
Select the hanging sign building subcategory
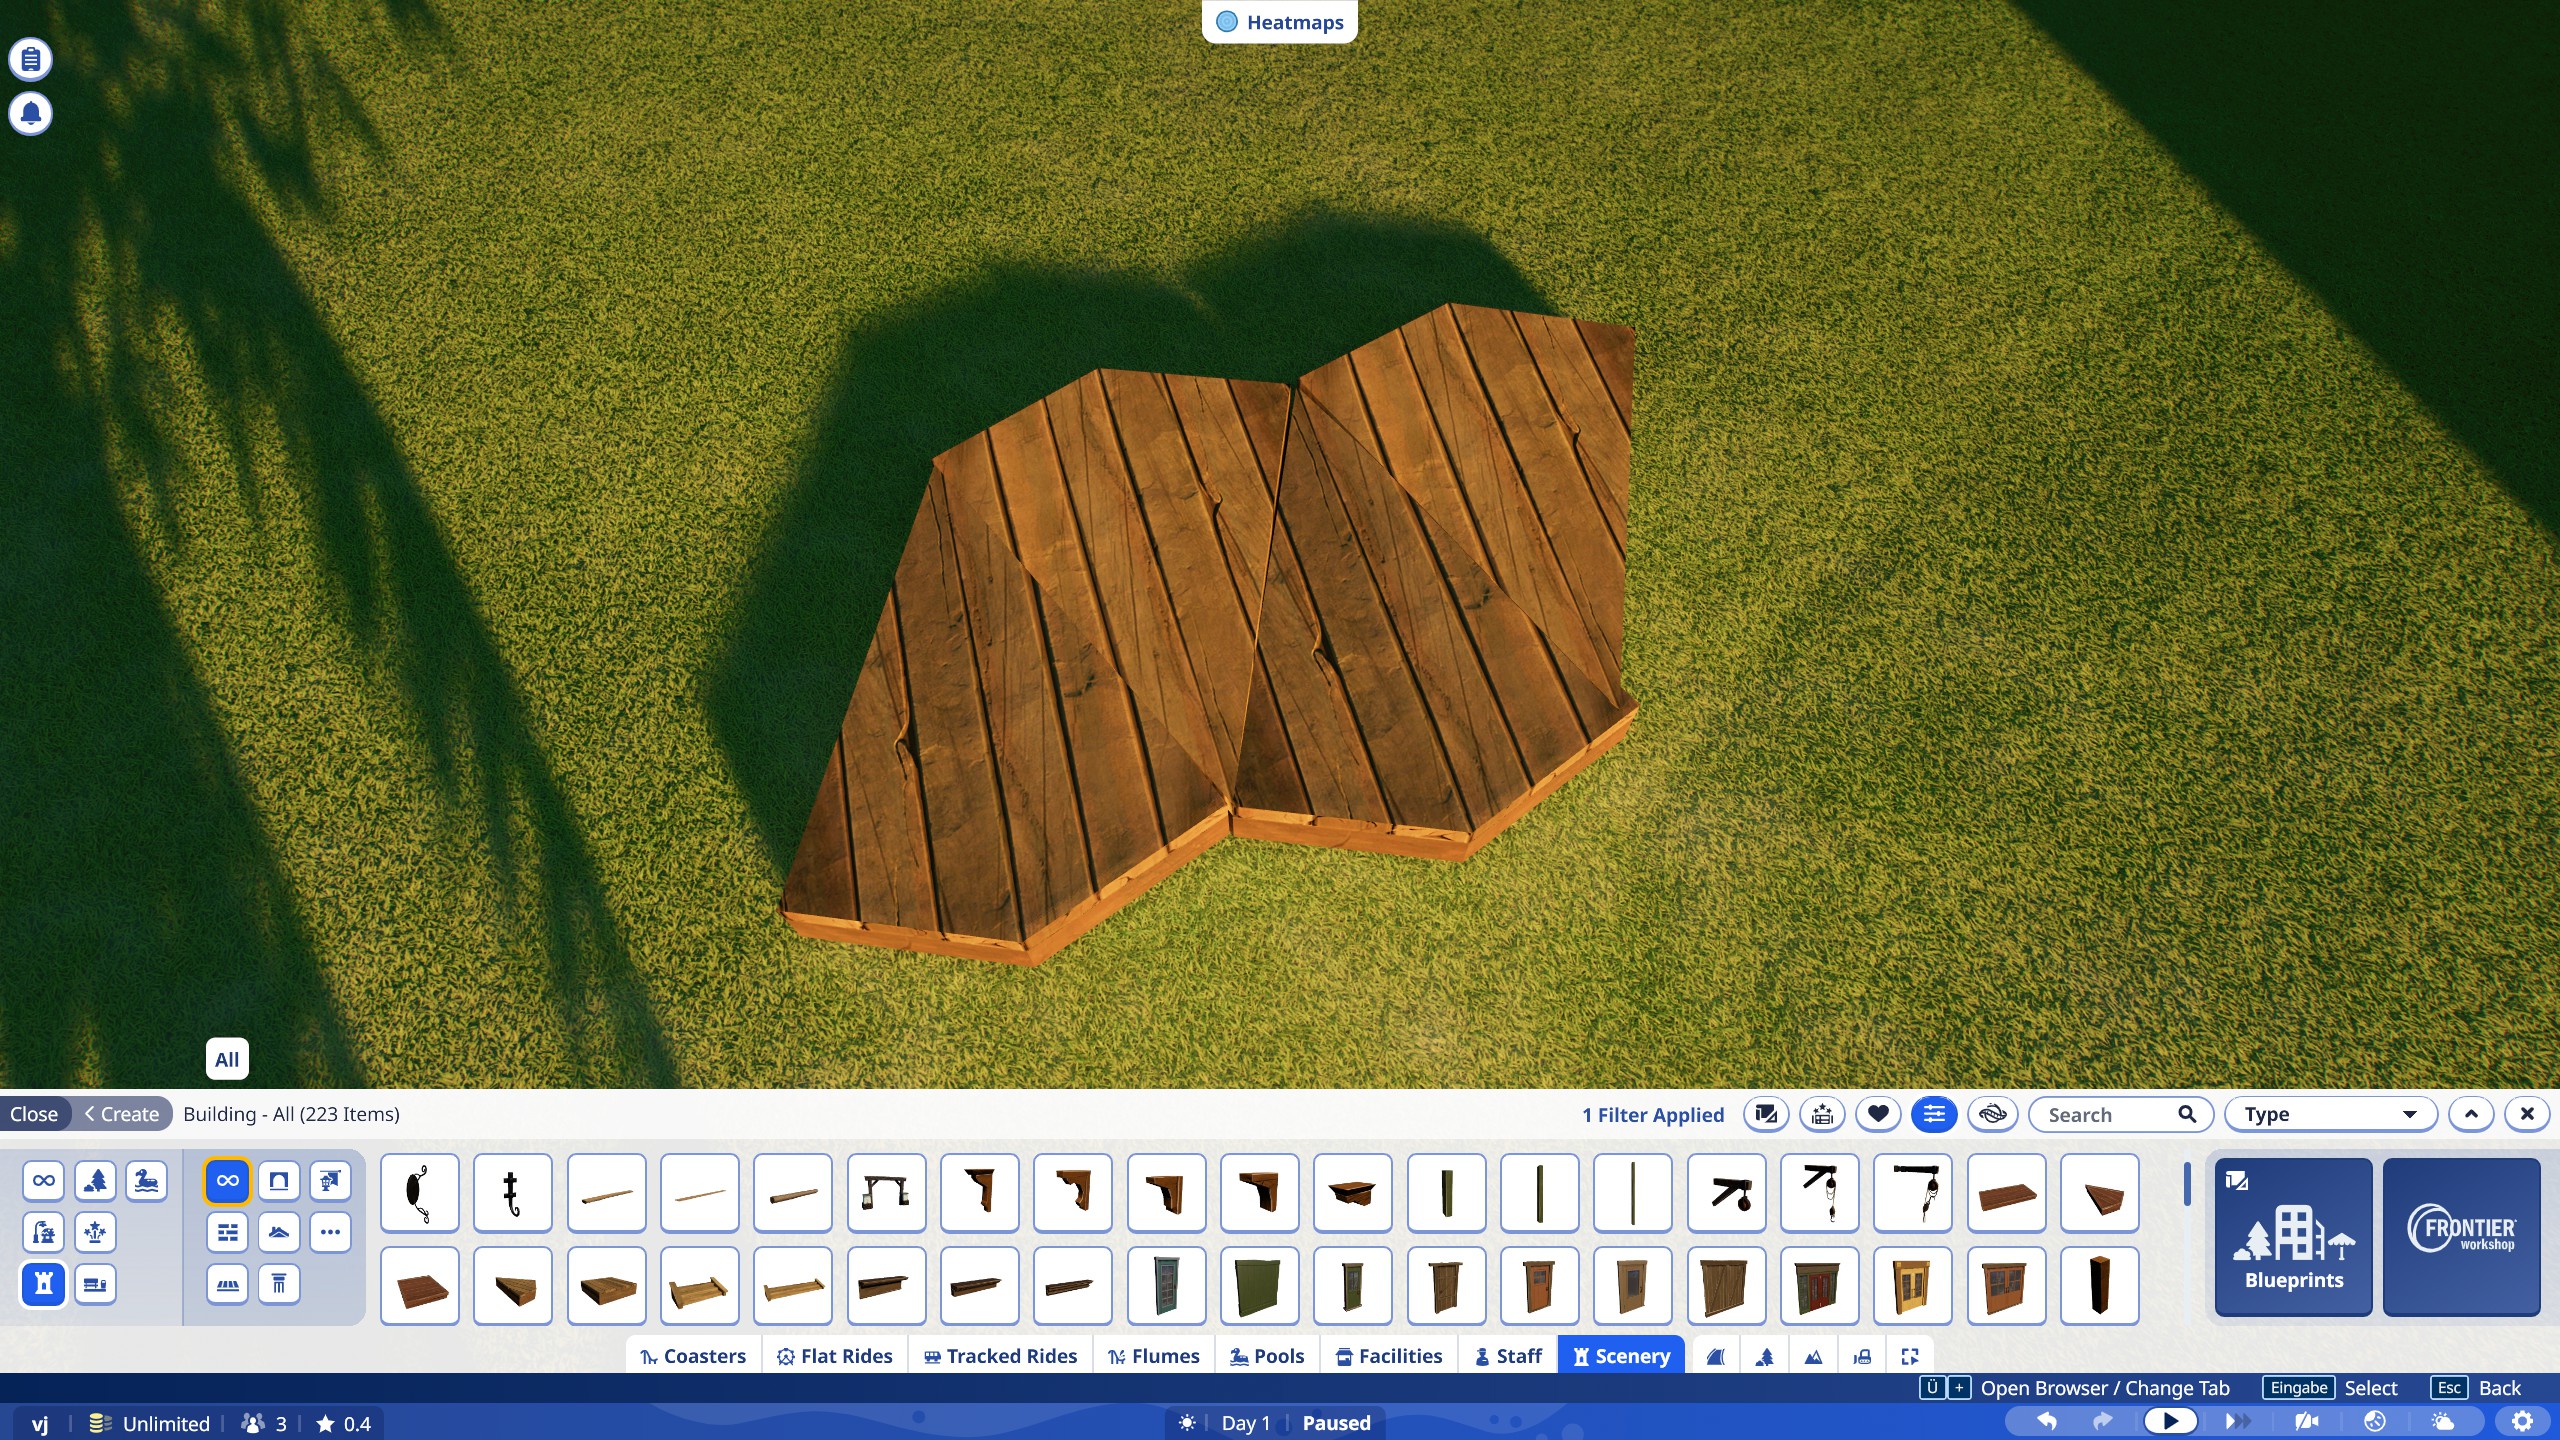point(330,1180)
